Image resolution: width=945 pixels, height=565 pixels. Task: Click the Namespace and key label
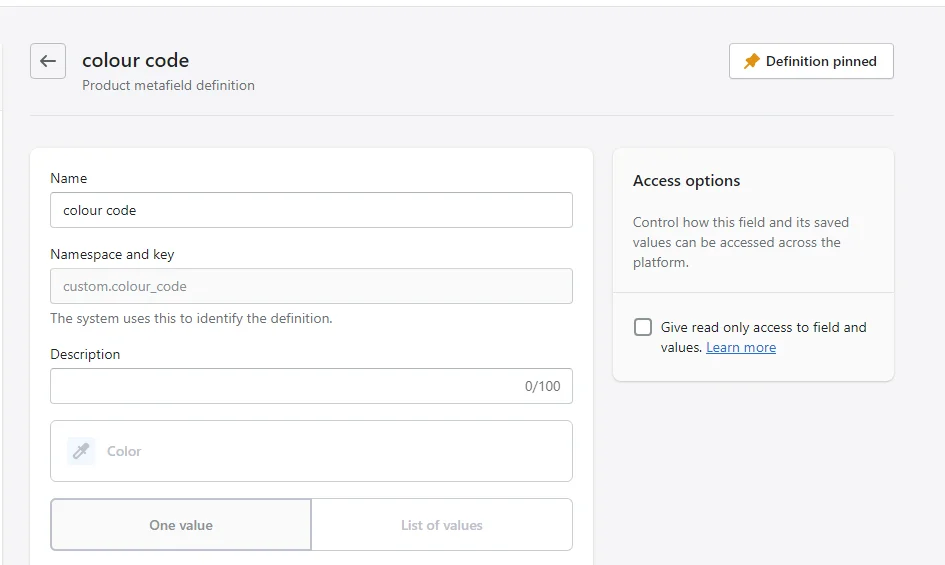pos(112,254)
